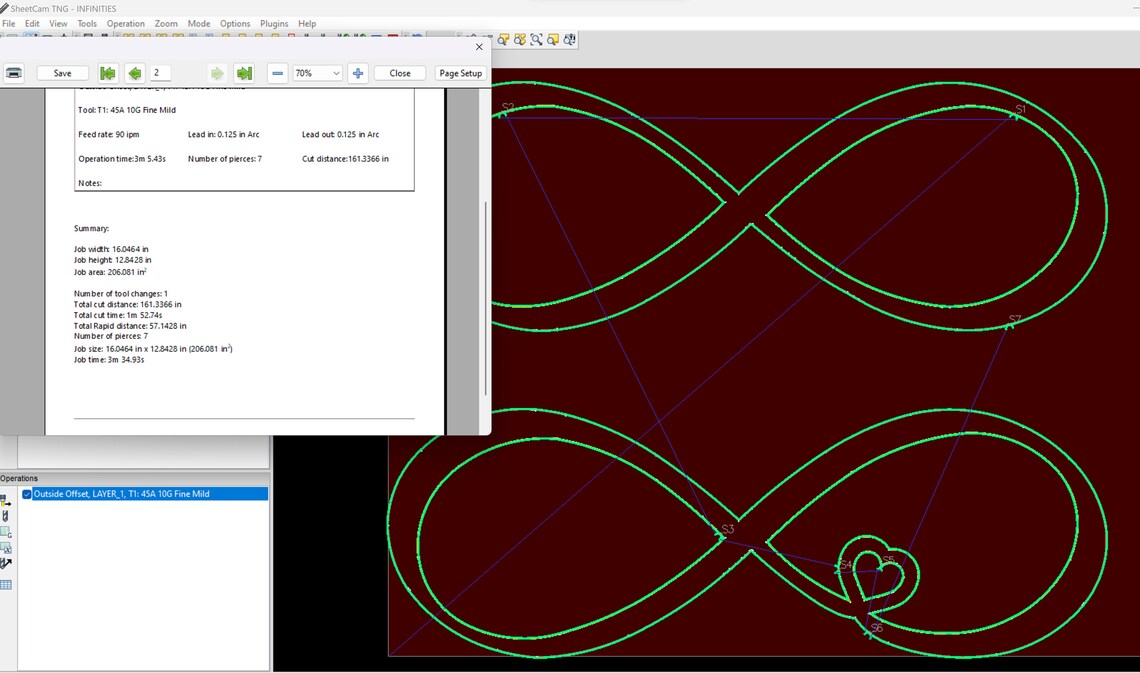Jump to first page using green arrow icon

pos(108,72)
